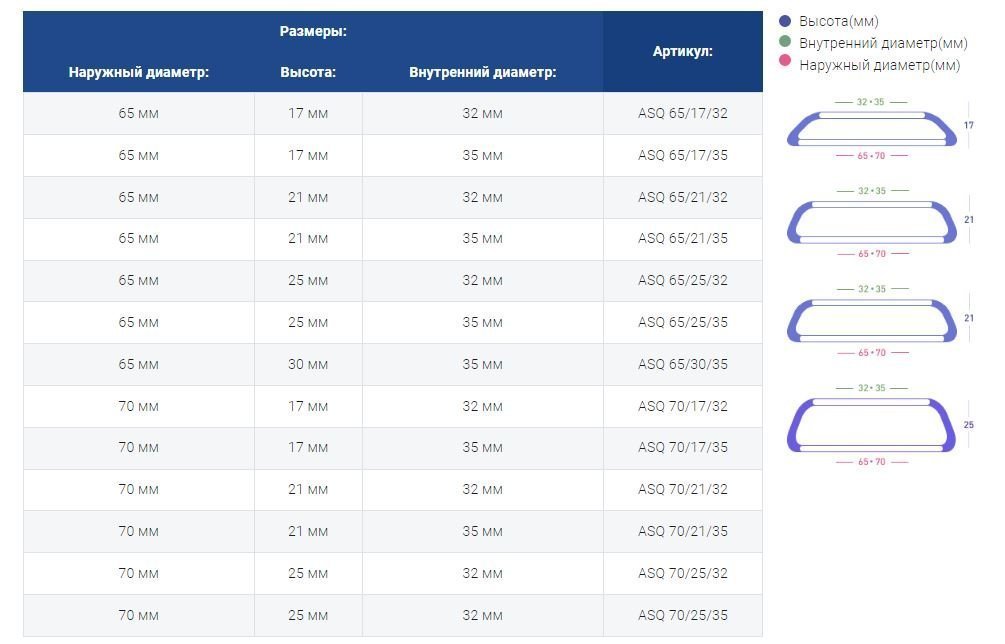This screenshot has width=1005, height=644.
Task: Choose article ASQ 70/21/35
Action: 683,532
